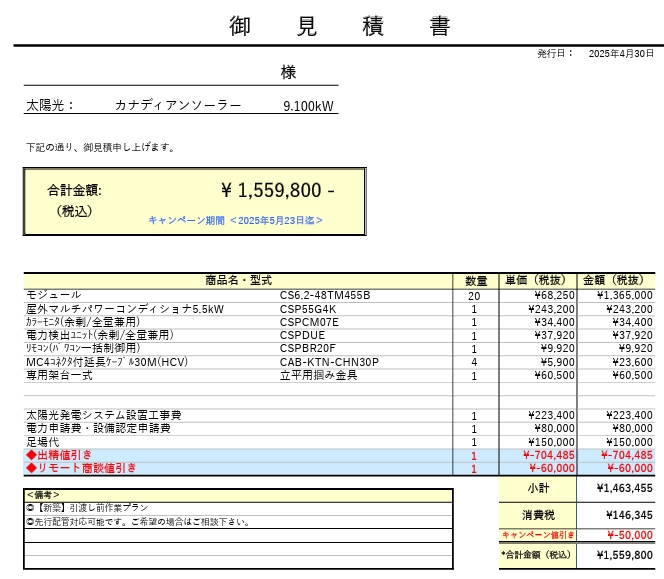Click the カラーモニタ(余剰/全量兼用) item
Viewport: 664px width, 579px height.
tap(83, 322)
